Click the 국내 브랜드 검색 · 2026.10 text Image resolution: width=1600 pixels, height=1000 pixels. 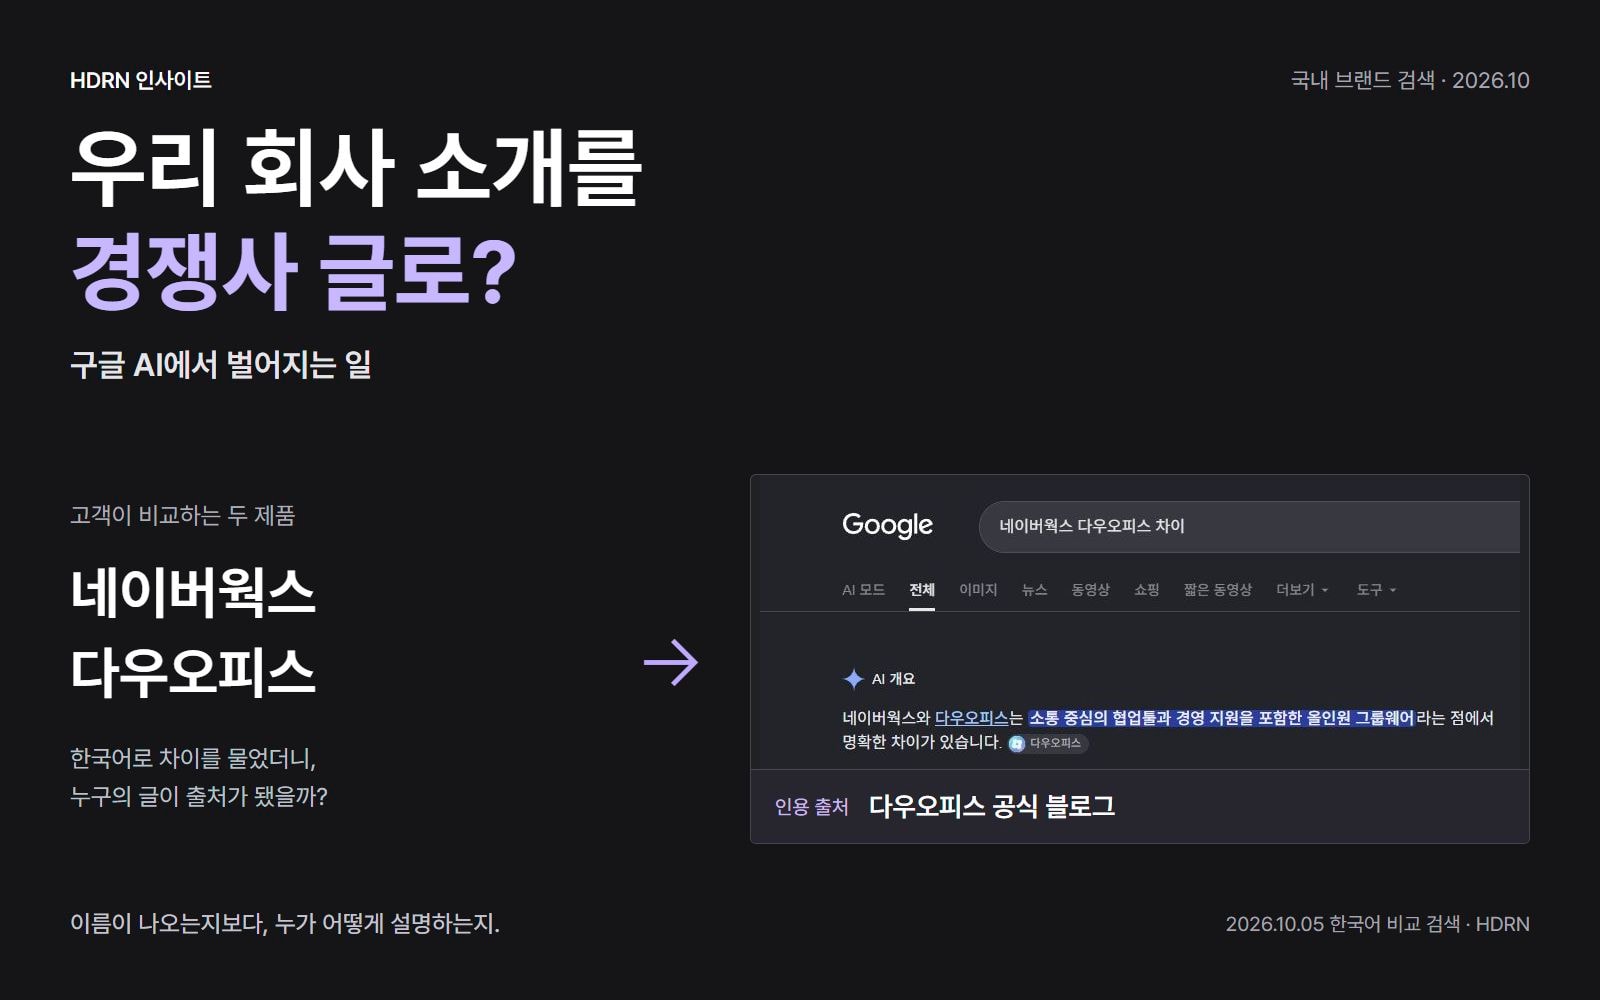1410,81
